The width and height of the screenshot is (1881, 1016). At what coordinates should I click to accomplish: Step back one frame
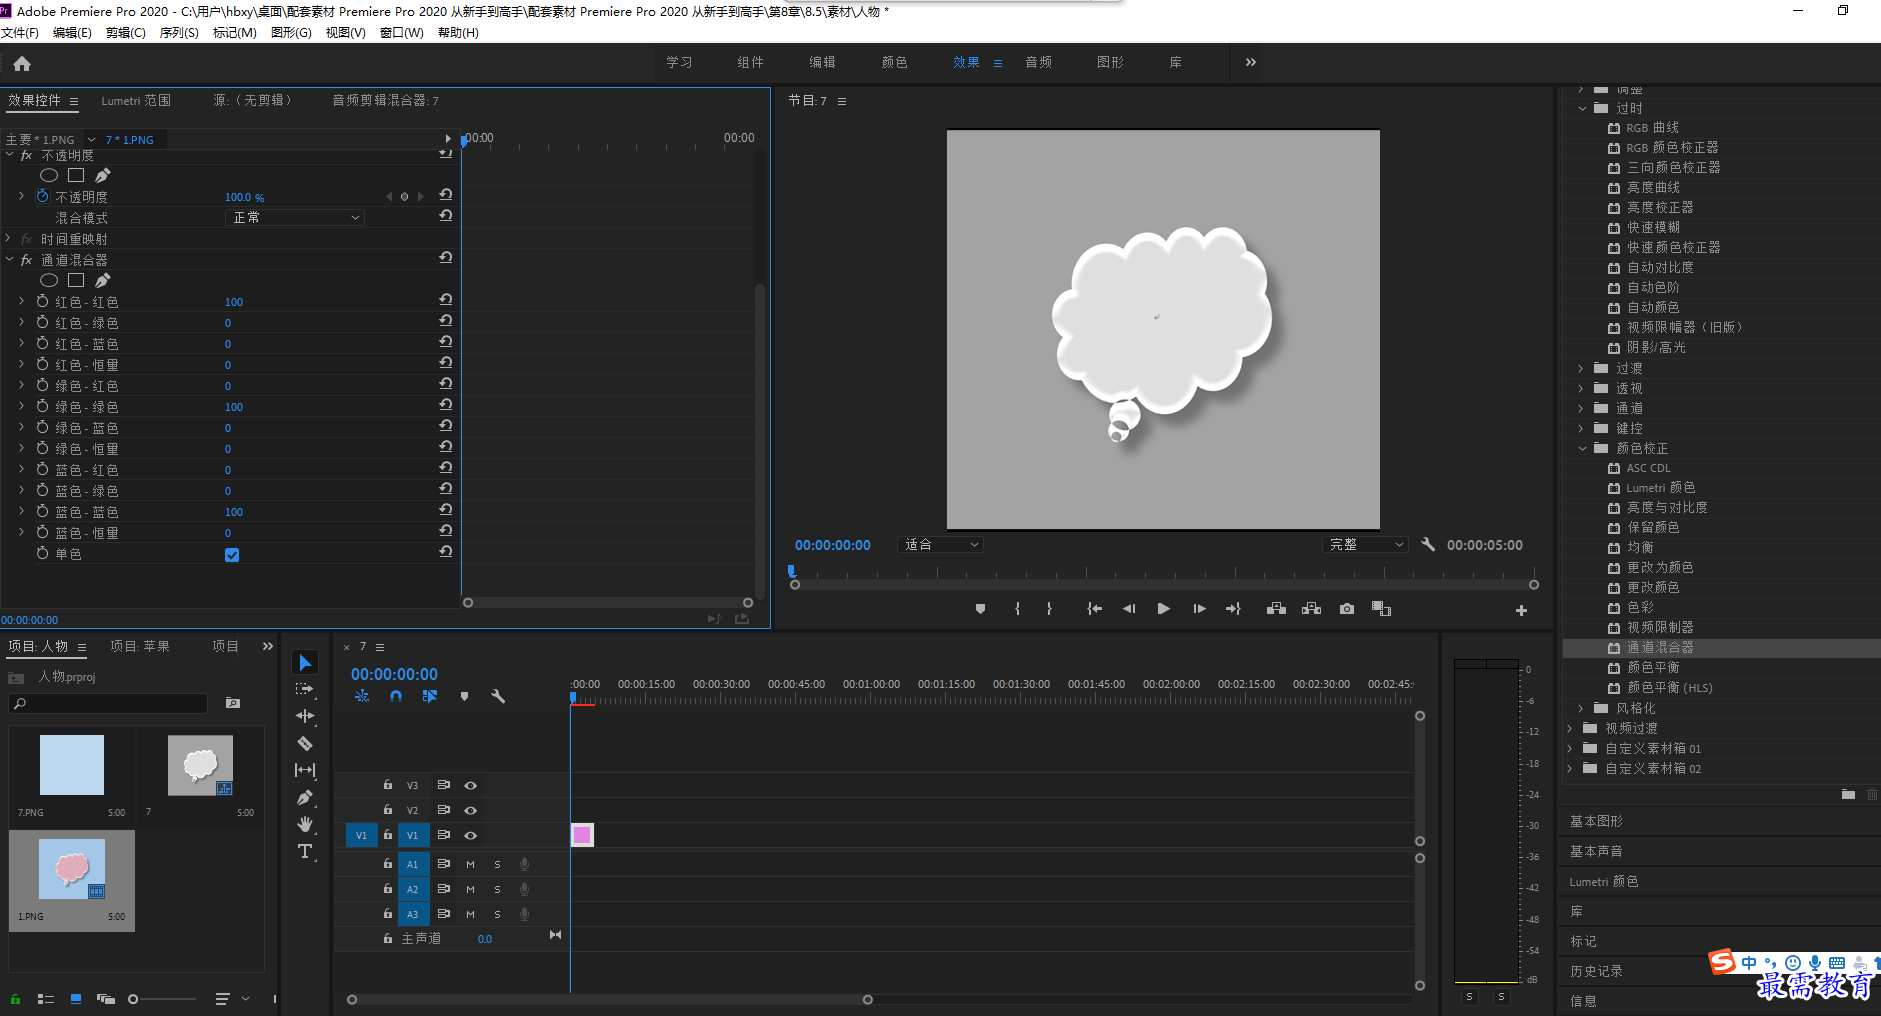coord(1129,609)
